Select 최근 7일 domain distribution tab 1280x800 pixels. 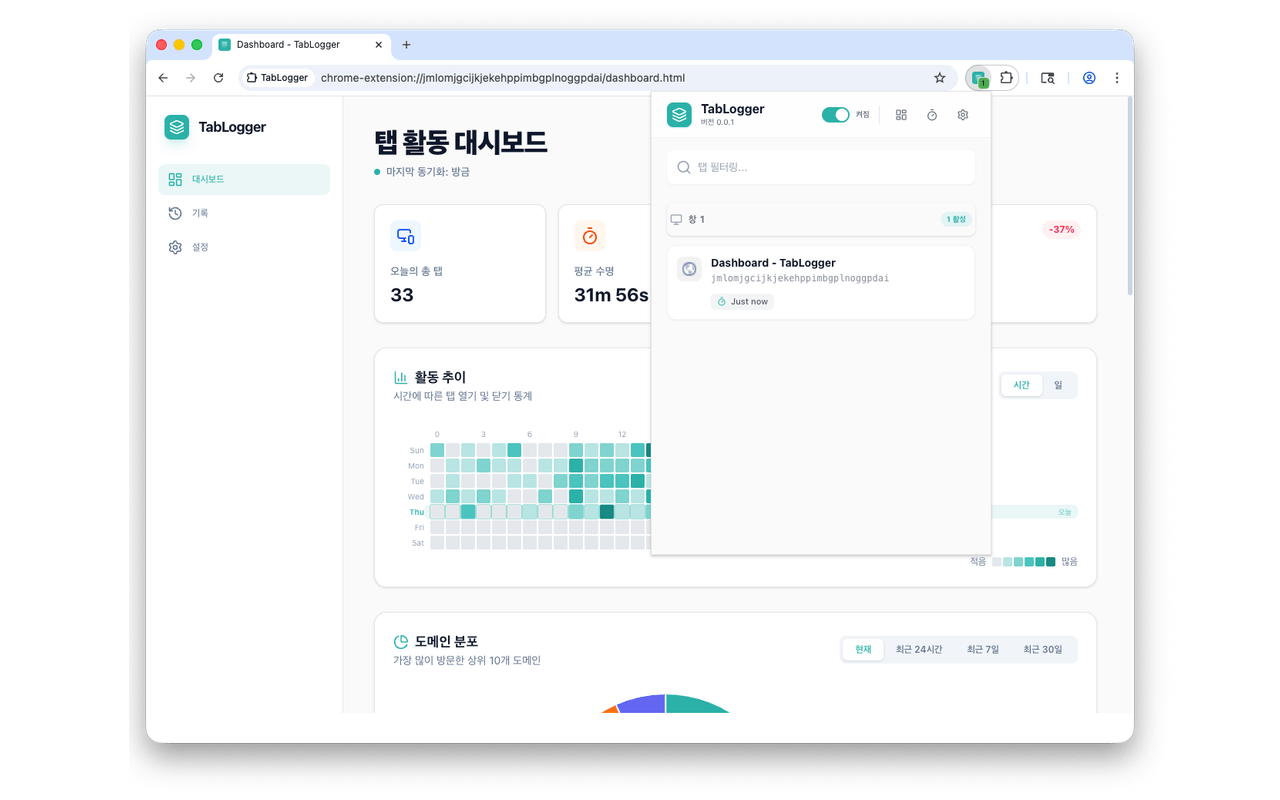(982, 649)
